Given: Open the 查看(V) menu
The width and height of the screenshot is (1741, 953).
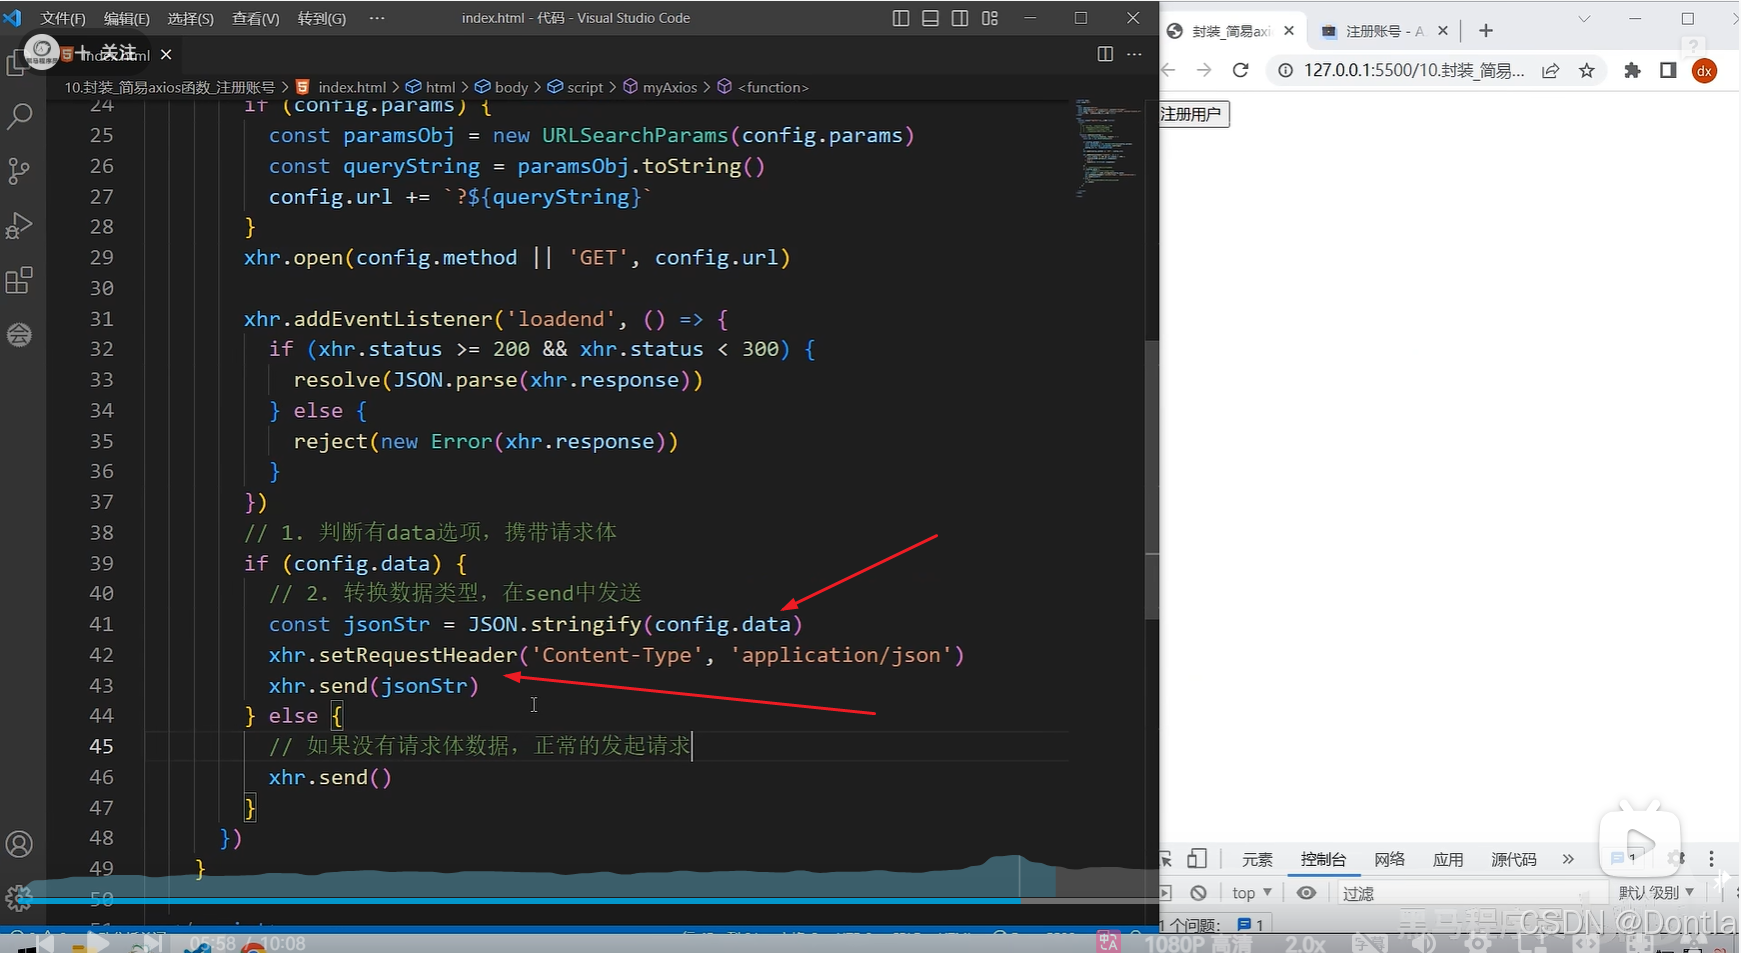Looking at the screenshot, I should (x=256, y=18).
